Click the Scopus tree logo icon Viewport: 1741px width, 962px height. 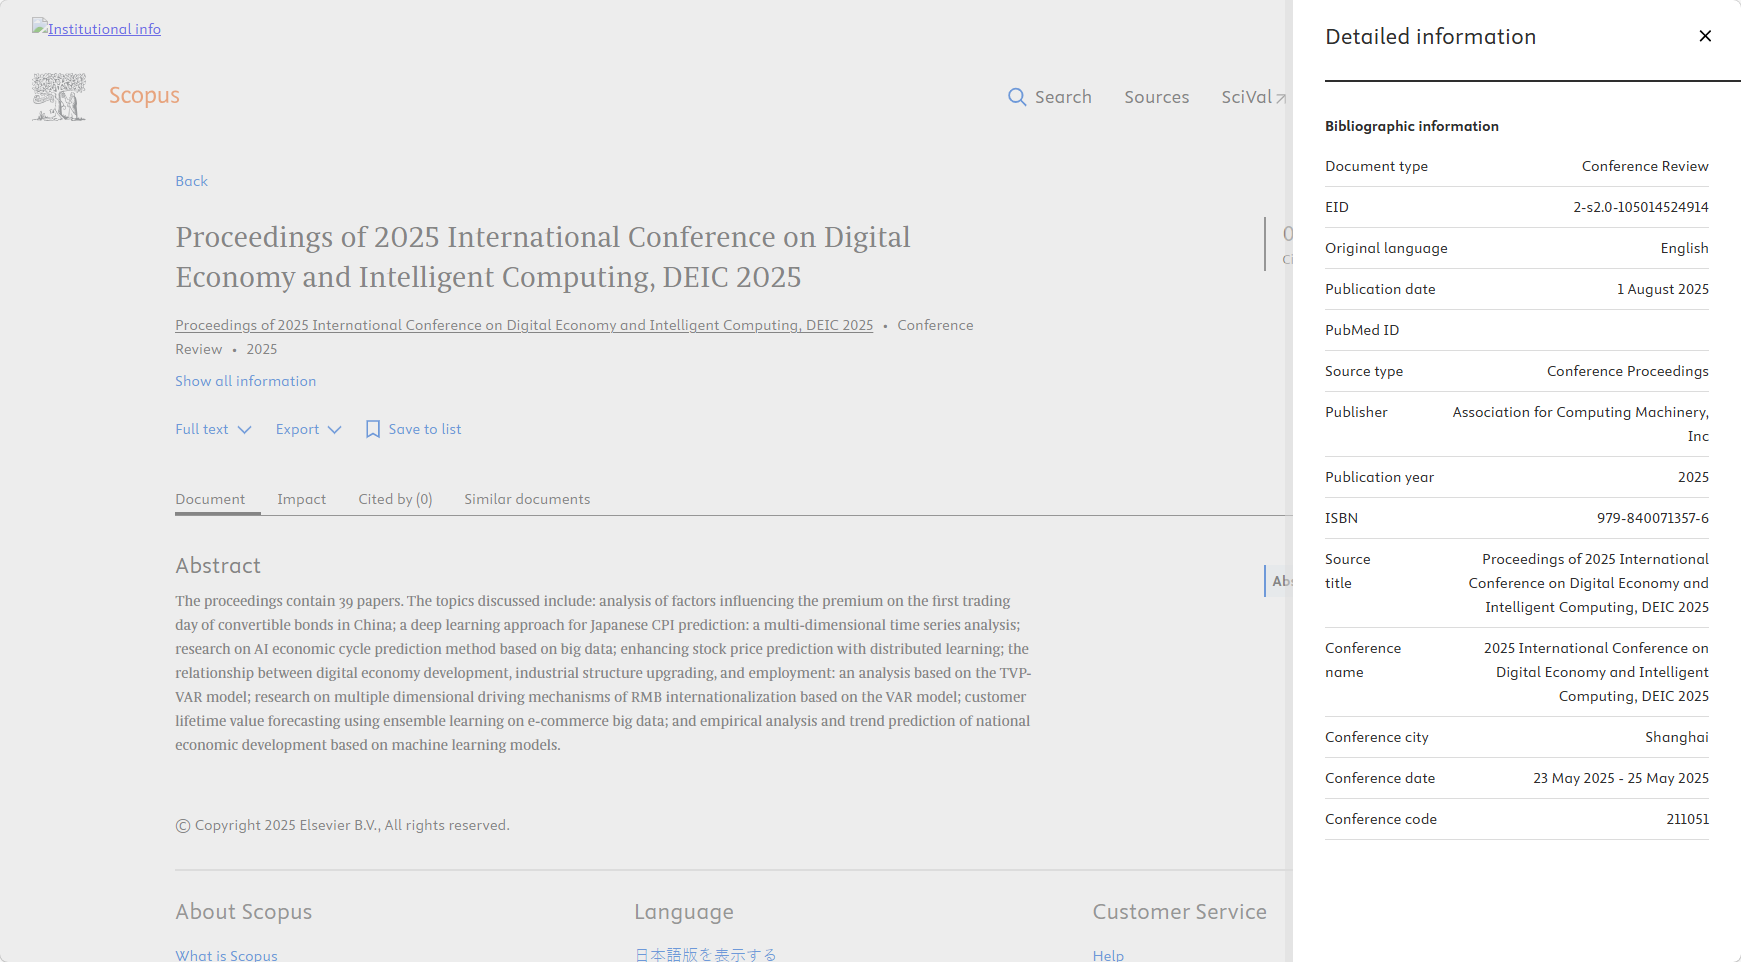pos(59,97)
